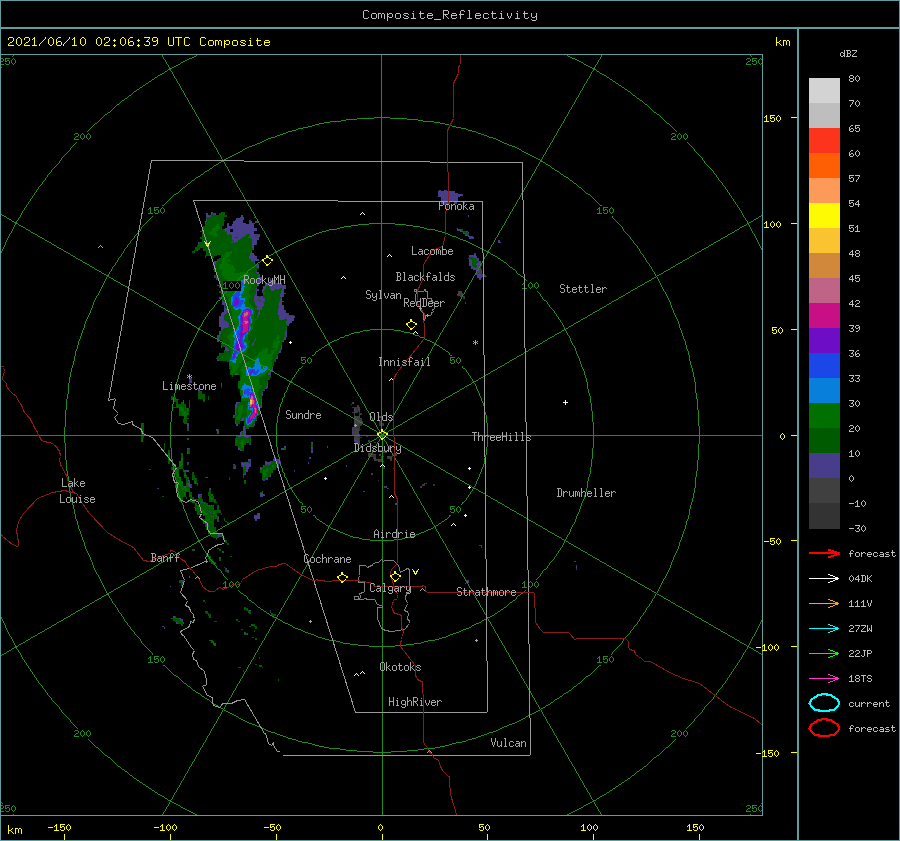Viewport: 900px width, 841px height.
Task: Click the ThreeHills city label
Action: [501, 437]
